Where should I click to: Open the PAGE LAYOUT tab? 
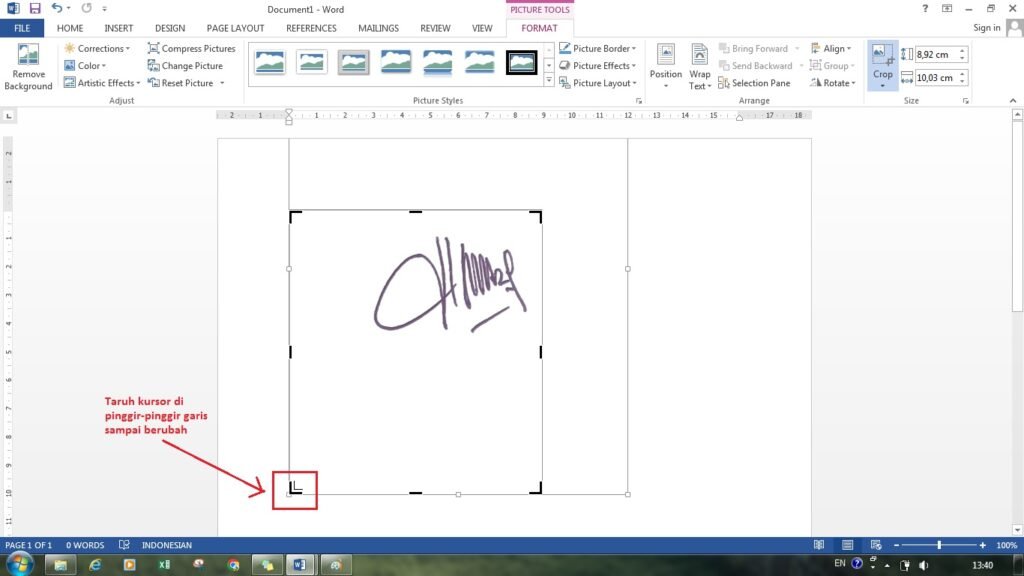click(x=235, y=28)
